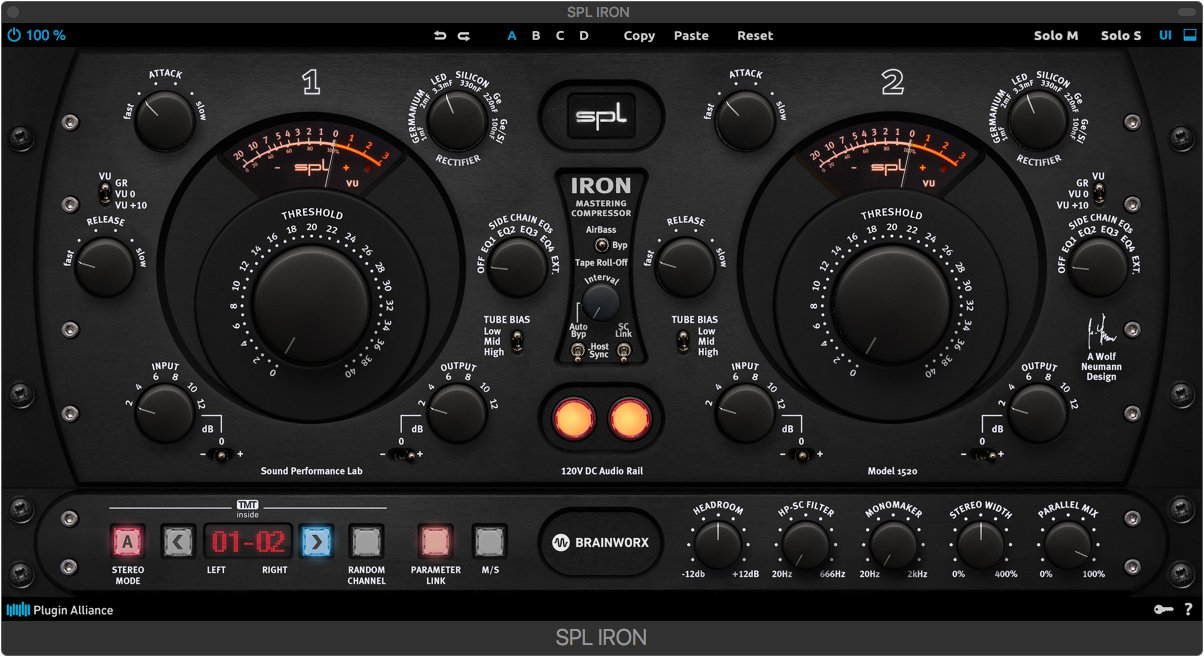This screenshot has height=657, width=1204.
Task: Select preset slot D
Action: [584, 36]
